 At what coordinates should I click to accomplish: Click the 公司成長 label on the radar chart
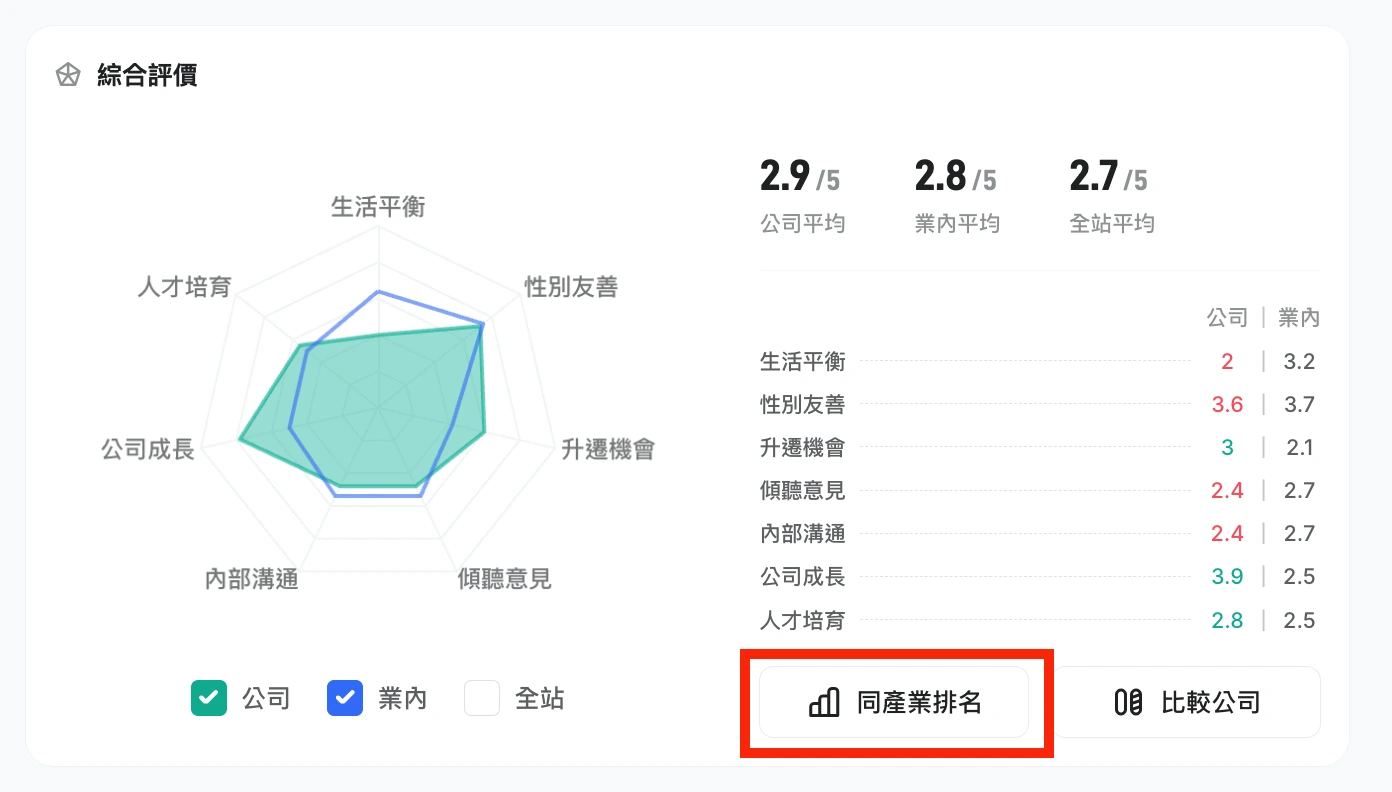[x=148, y=449]
